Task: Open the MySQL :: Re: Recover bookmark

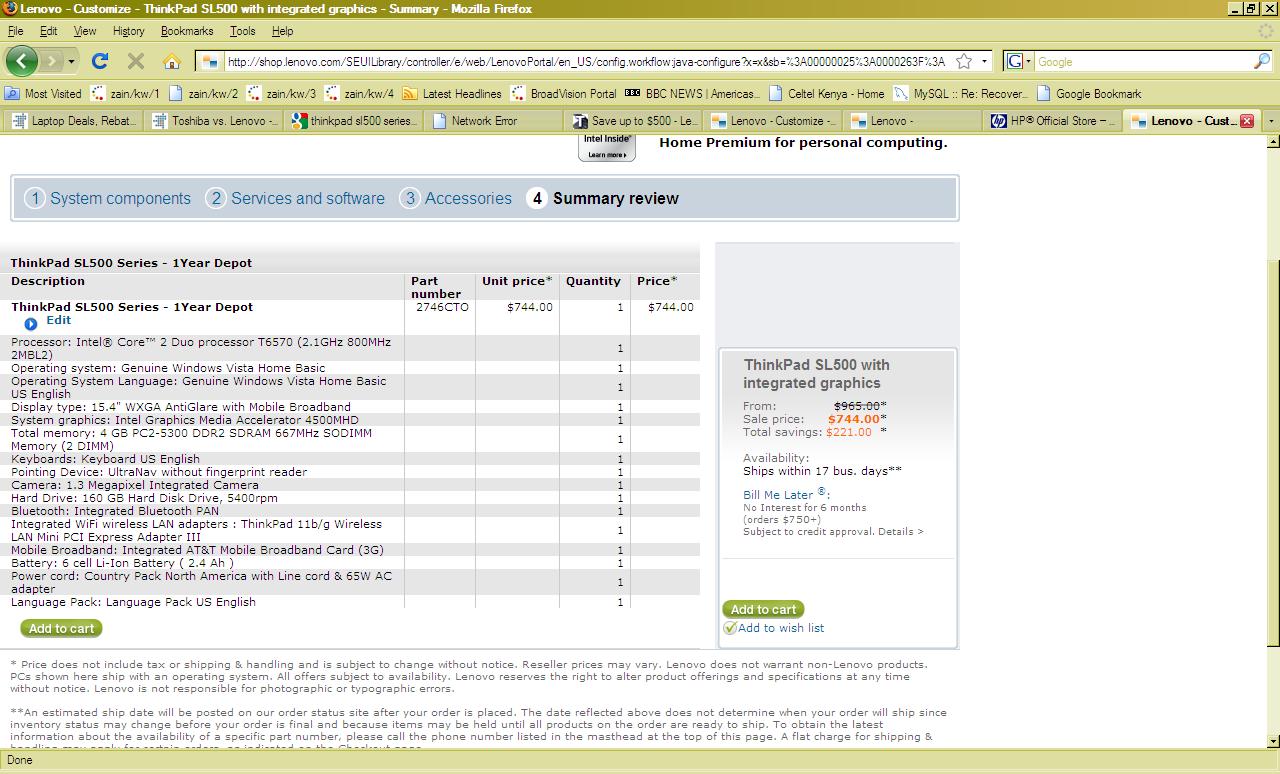Action: tap(960, 93)
